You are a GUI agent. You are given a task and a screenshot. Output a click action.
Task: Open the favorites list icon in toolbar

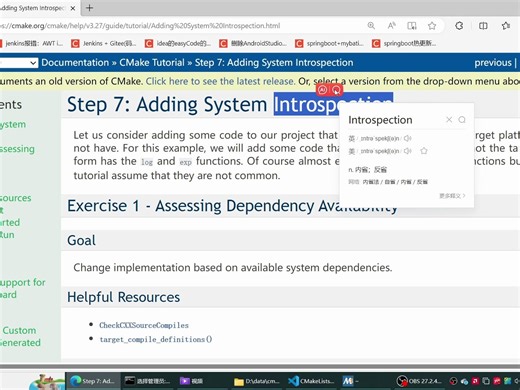506,26
